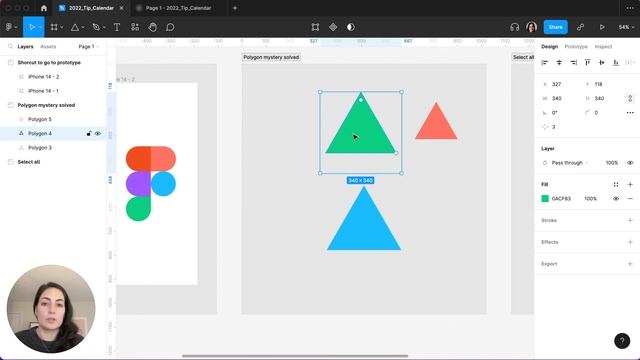Add an Effect with plus

point(630,242)
